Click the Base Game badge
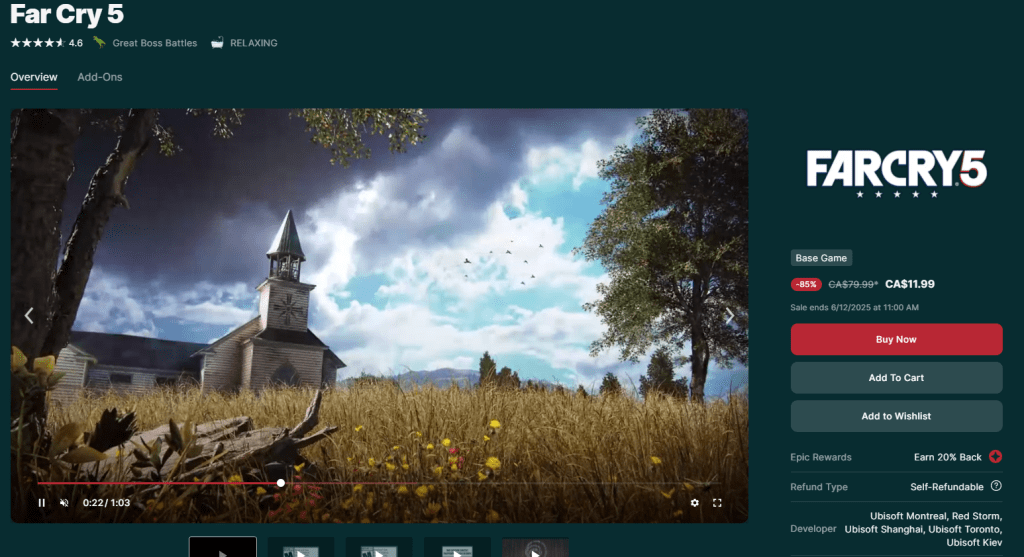The image size is (1024, 557). pos(821,258)
